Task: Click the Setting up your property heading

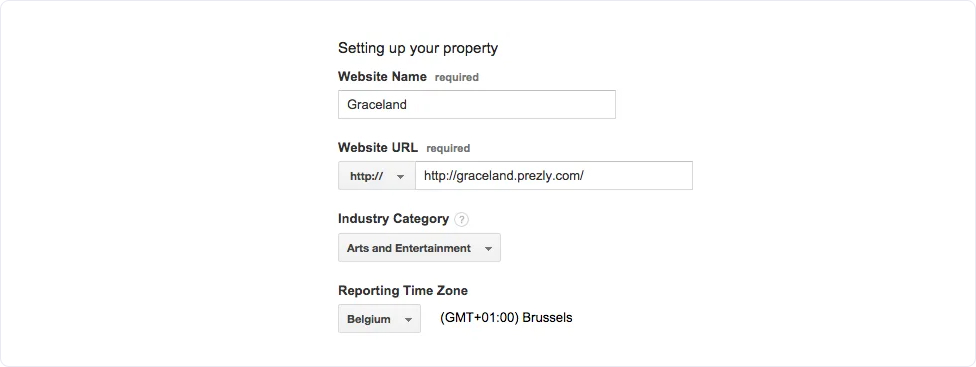Action: click(418, 48)
